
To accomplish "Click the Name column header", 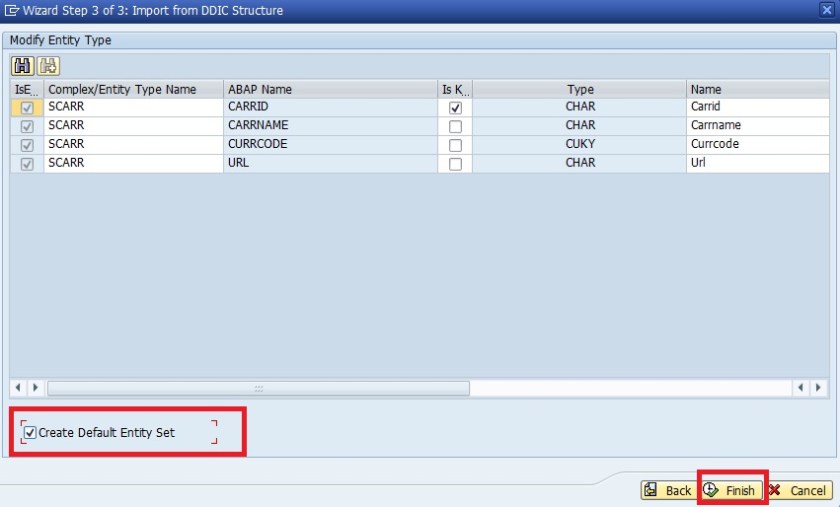I will pyautogui.click(x=758, y=90).
